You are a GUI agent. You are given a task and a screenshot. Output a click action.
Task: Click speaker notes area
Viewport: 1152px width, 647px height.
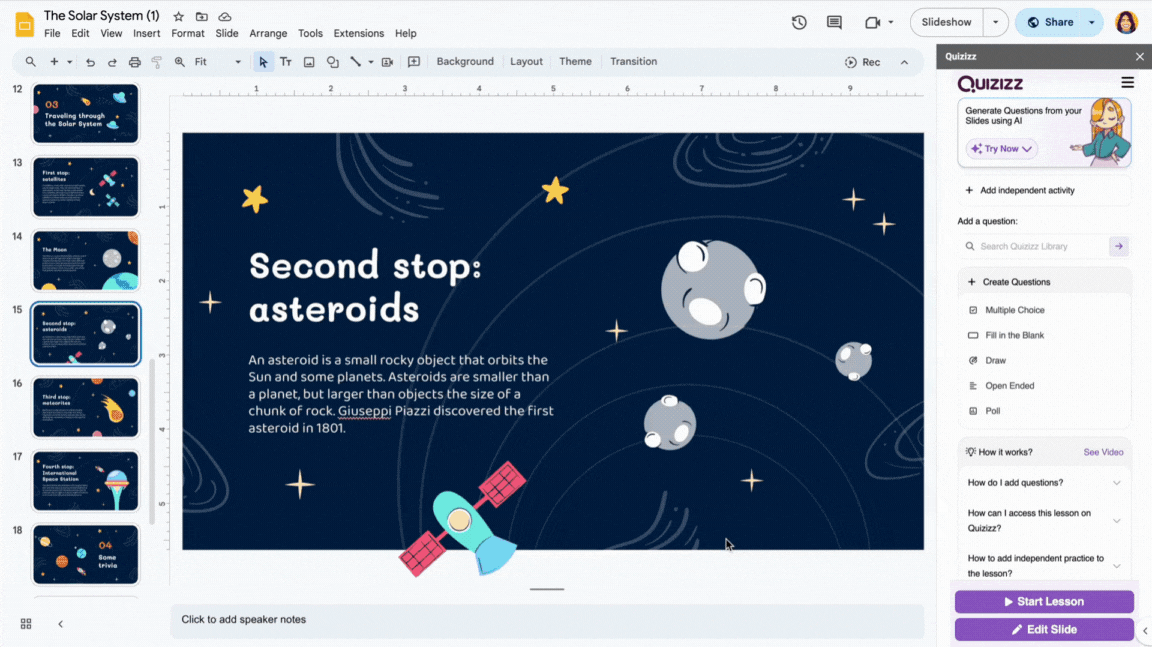tap(547, 620)
